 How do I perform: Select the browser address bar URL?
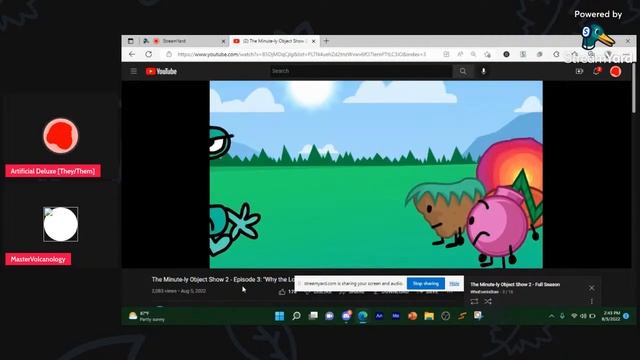pos(302,54)
